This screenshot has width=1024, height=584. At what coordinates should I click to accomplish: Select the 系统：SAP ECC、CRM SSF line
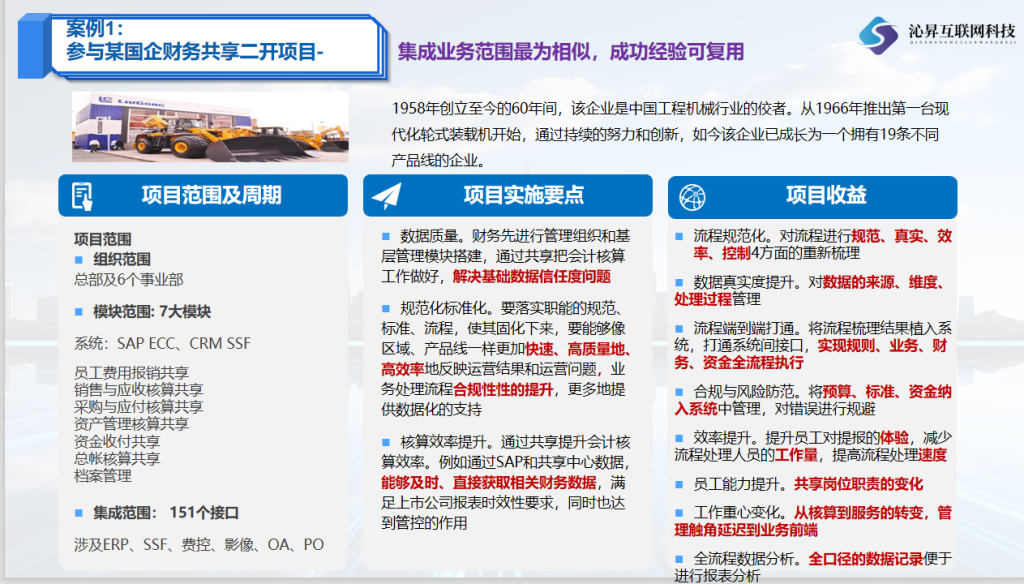coord(162,343)
